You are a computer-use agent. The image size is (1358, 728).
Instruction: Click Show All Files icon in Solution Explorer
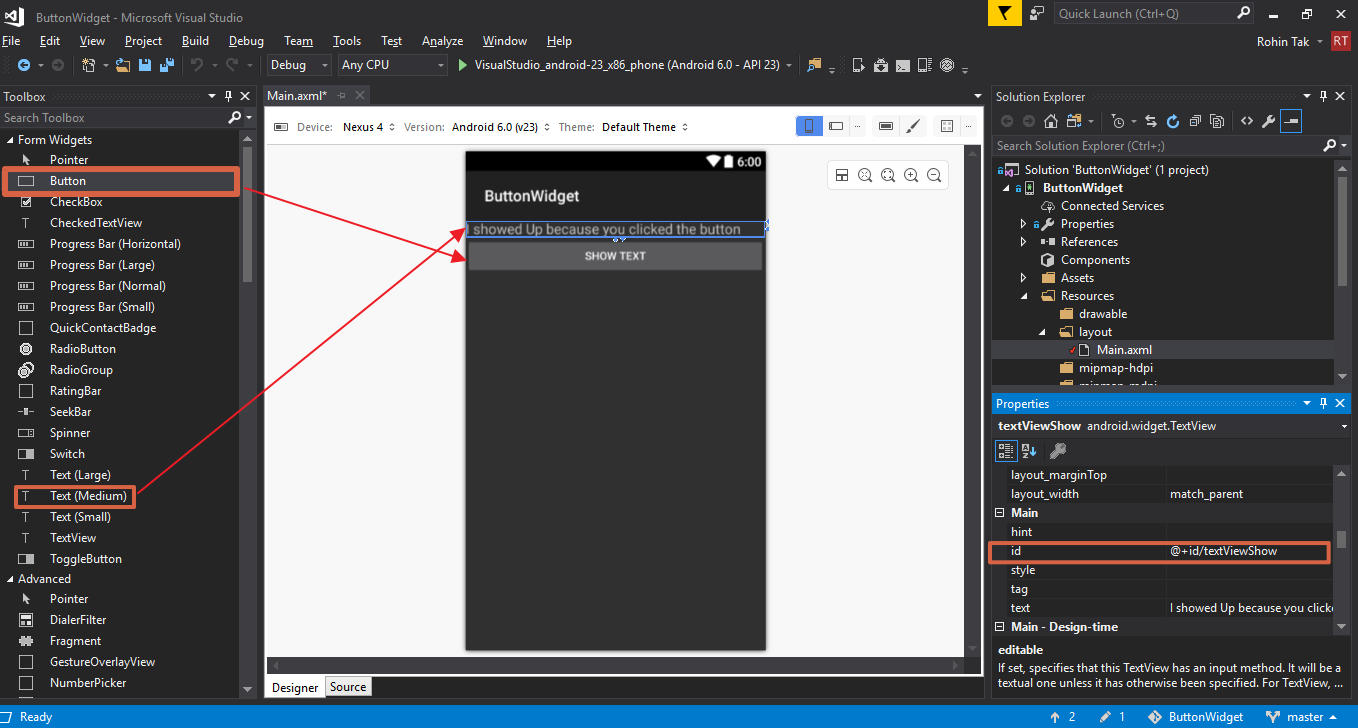1217,121
